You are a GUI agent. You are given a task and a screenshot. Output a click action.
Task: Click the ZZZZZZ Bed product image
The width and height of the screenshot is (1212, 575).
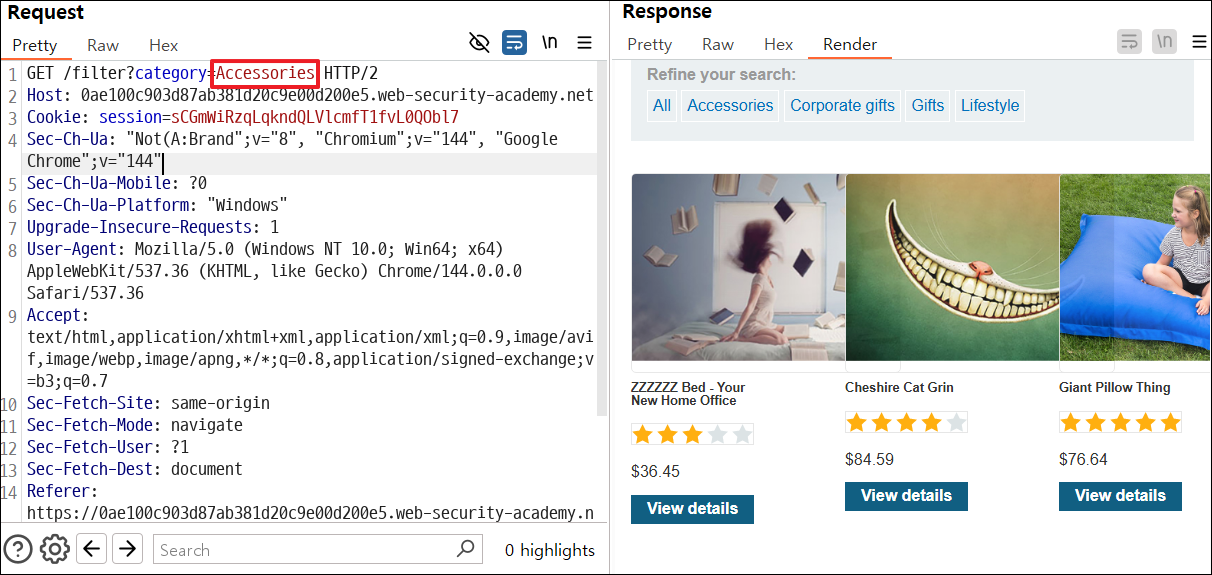pyautogui.click(x=738, y=267)
